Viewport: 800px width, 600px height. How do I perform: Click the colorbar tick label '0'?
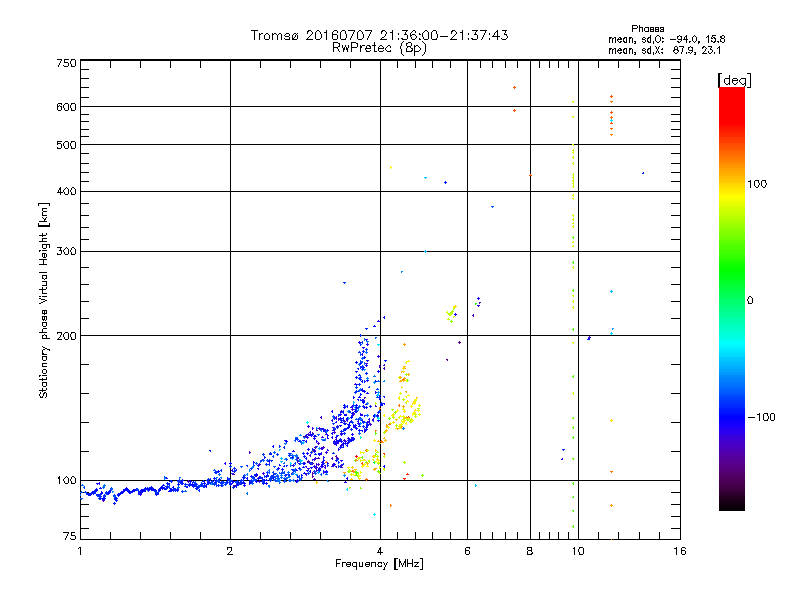[x=750, y=301]
